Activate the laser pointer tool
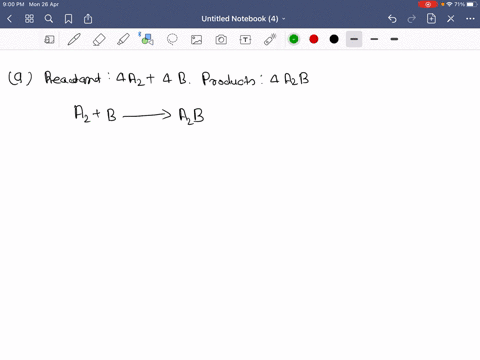480x360 pixels. click(270, 39)
